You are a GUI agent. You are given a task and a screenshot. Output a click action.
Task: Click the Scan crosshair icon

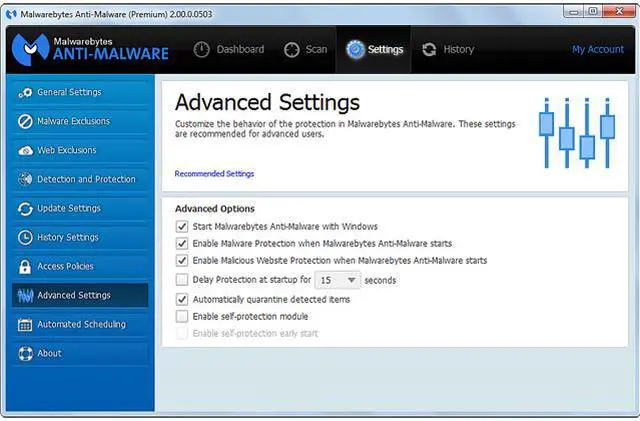click(x=291, y=50)
